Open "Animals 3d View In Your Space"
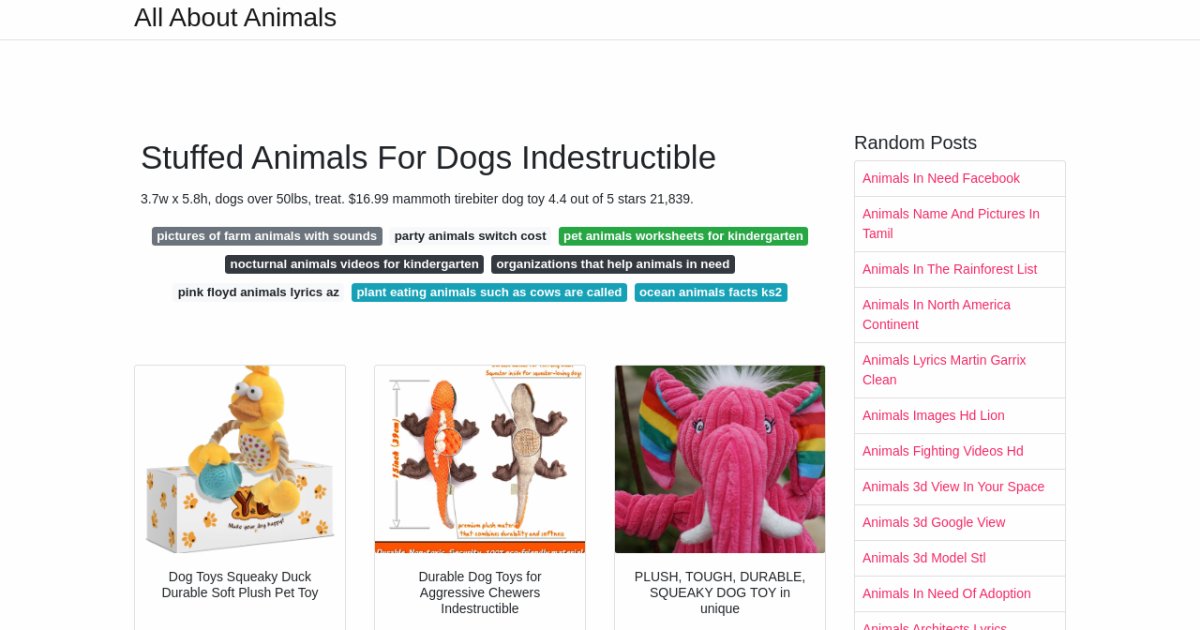 953,486
